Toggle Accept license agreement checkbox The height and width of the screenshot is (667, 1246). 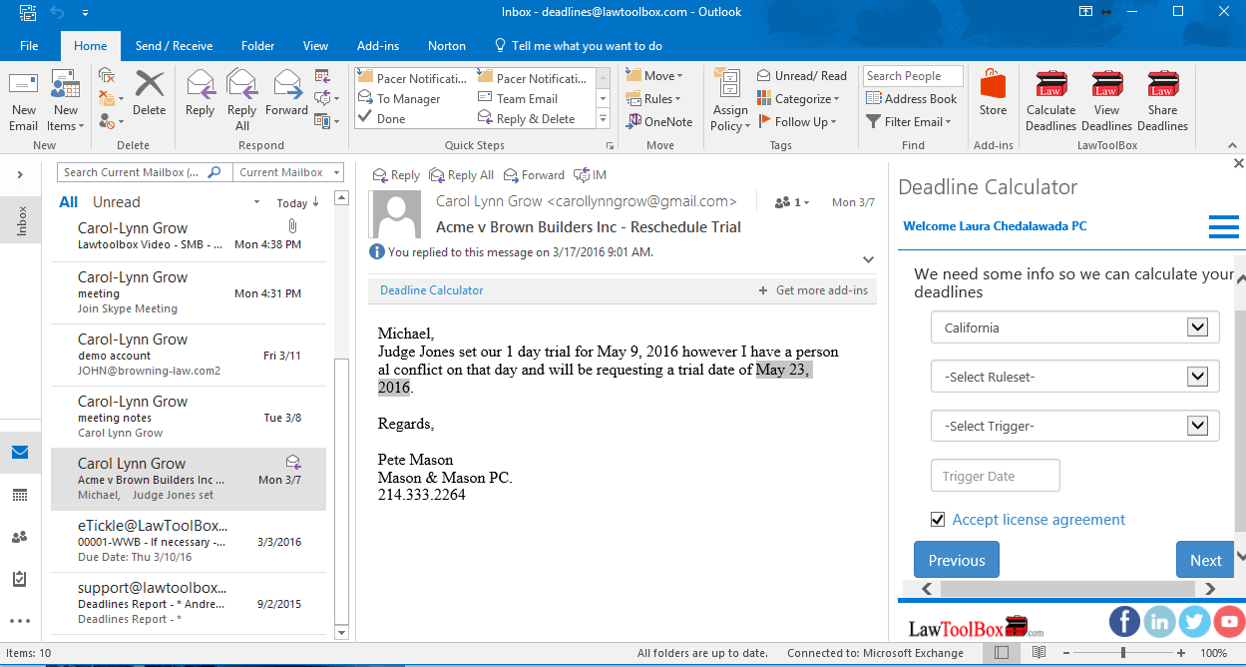coord(937,520)
